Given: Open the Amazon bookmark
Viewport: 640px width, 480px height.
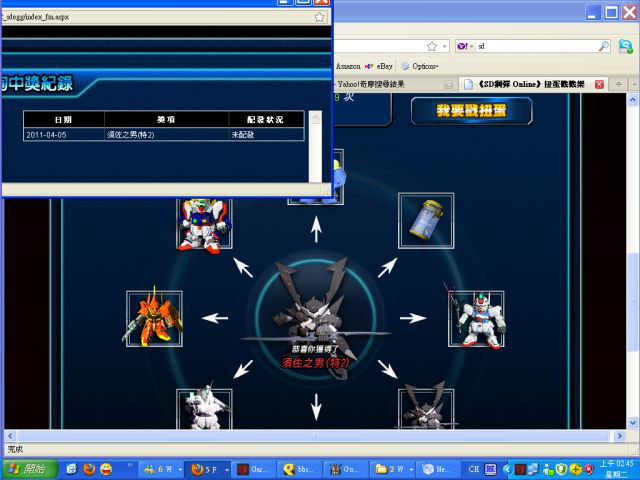Looking at the screenshot, I should tap(348, 66).
